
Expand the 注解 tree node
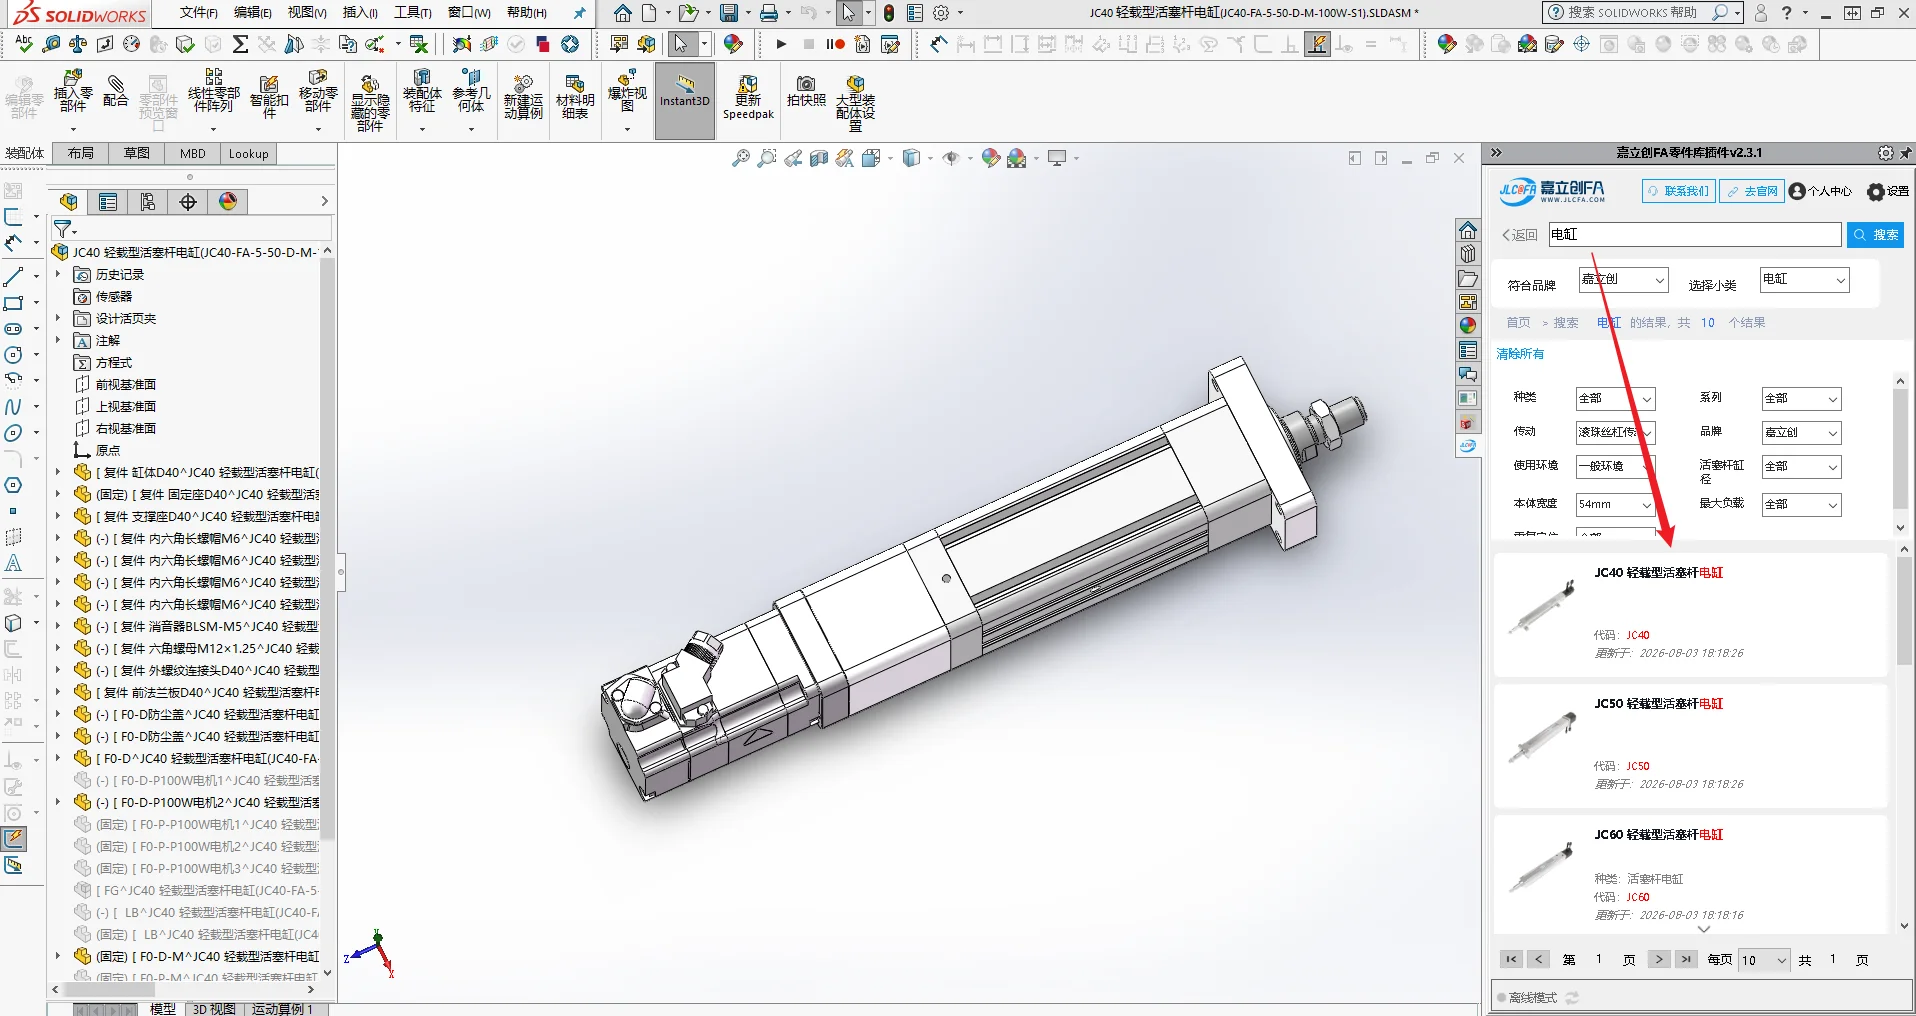[58, 340]
